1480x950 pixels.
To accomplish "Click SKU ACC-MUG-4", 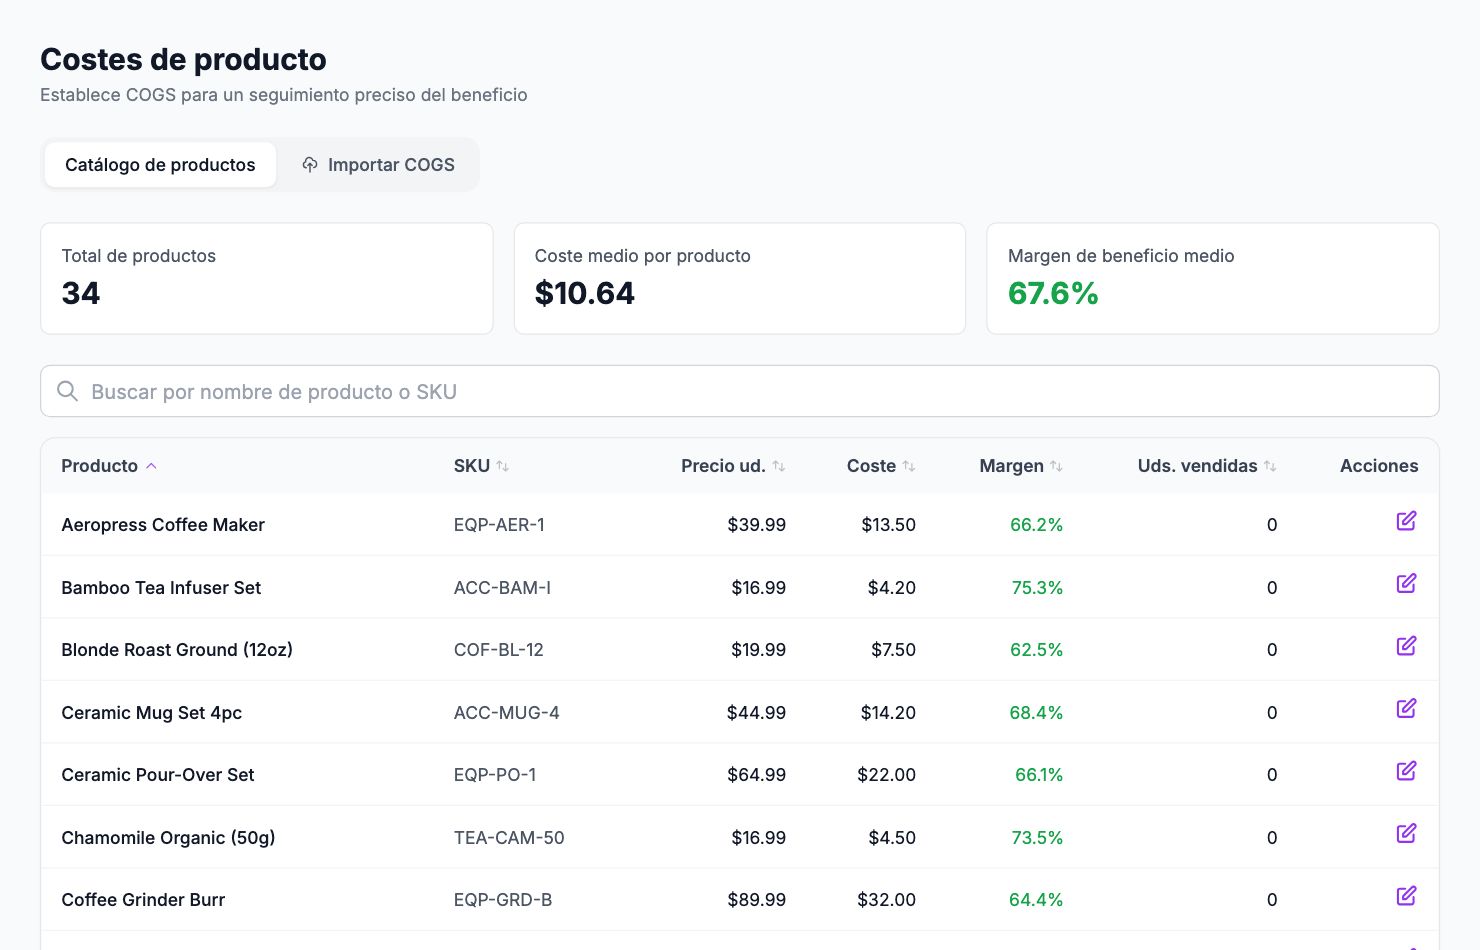I will point(506,713).
